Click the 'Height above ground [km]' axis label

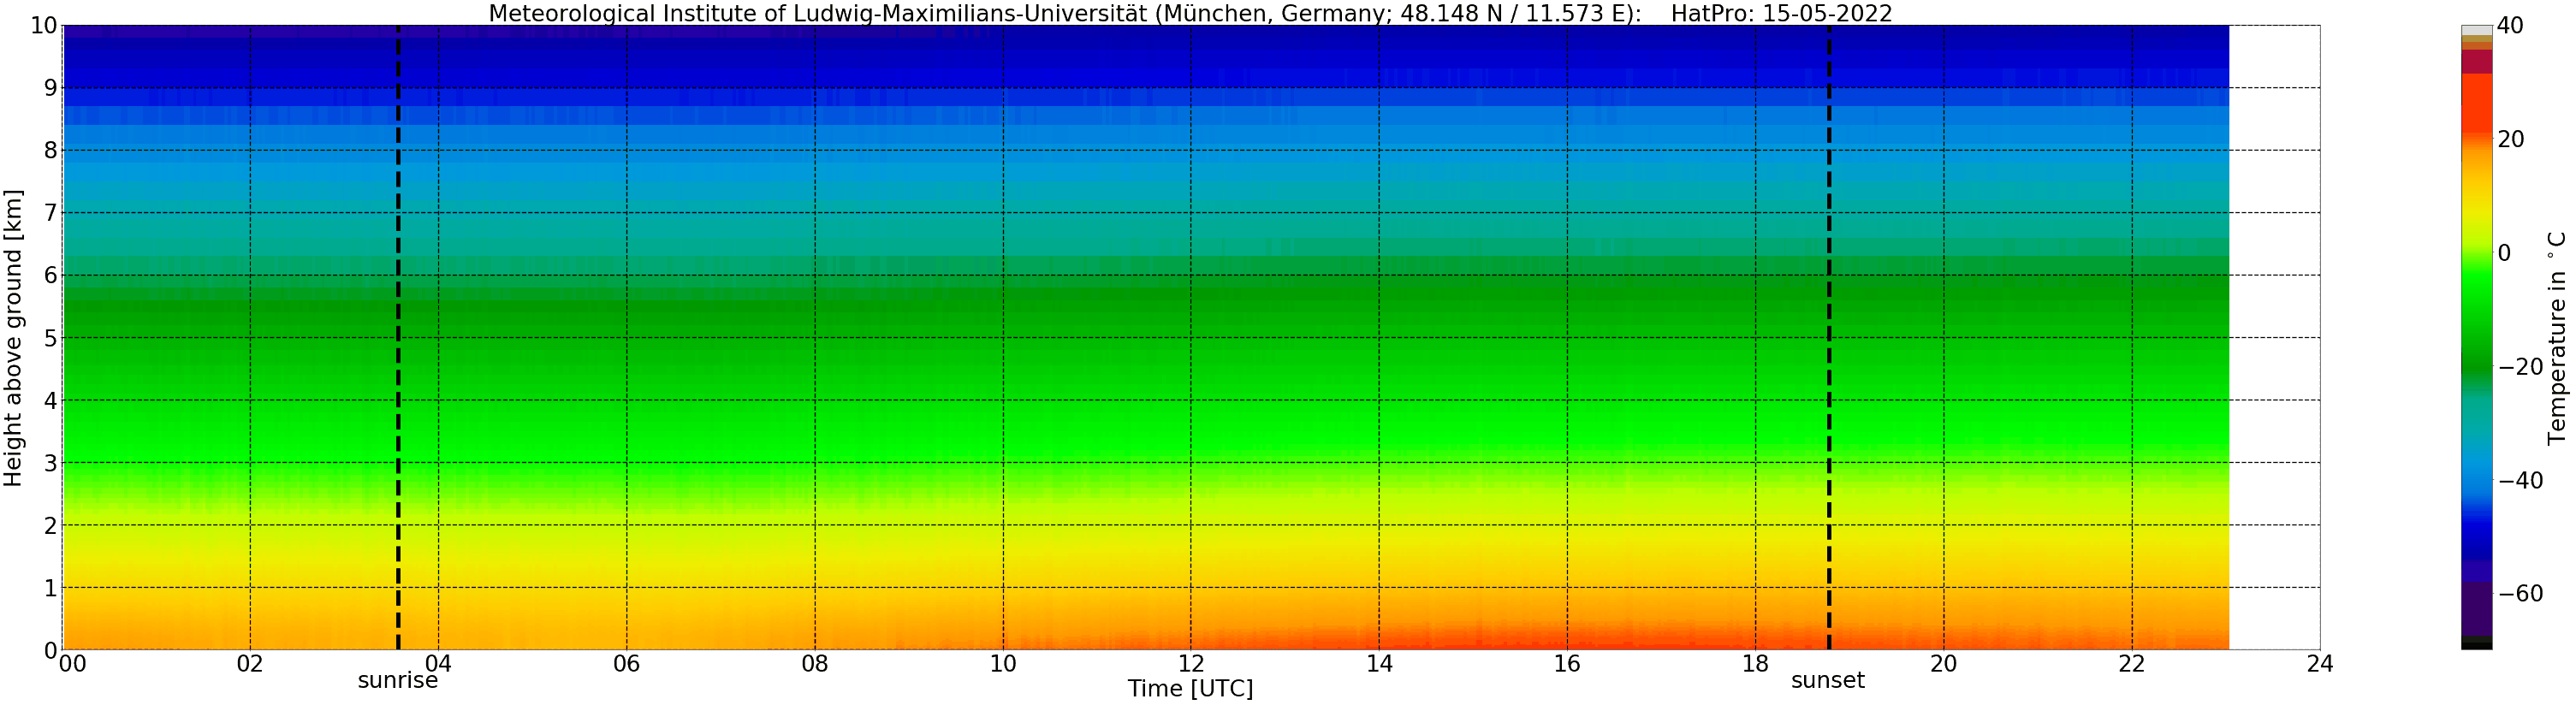tap(13, 338)
